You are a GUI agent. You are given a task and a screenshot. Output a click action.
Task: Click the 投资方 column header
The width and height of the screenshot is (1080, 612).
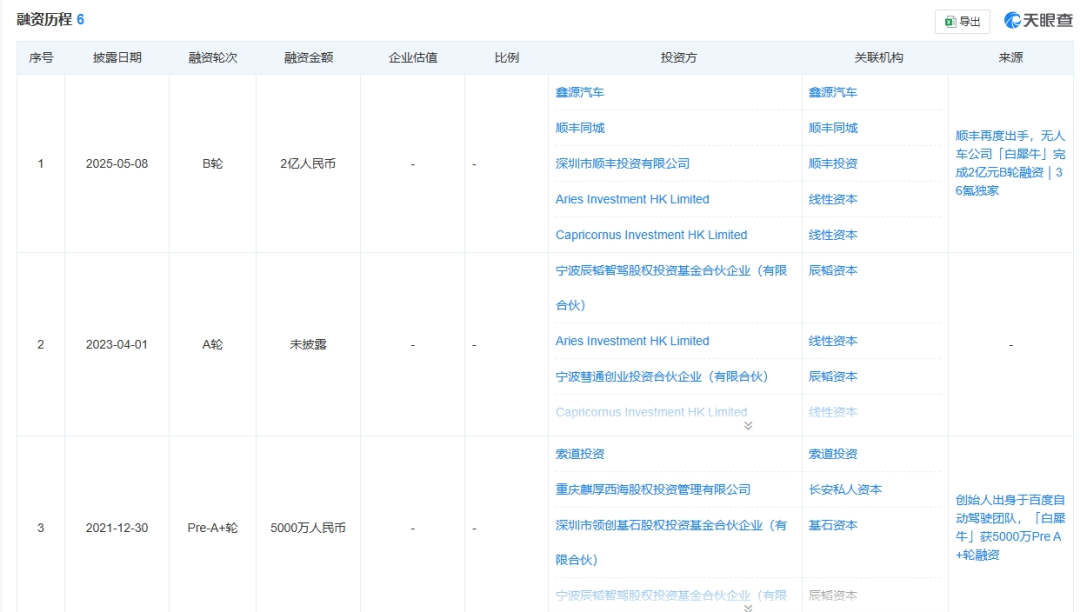coord(678,58)
